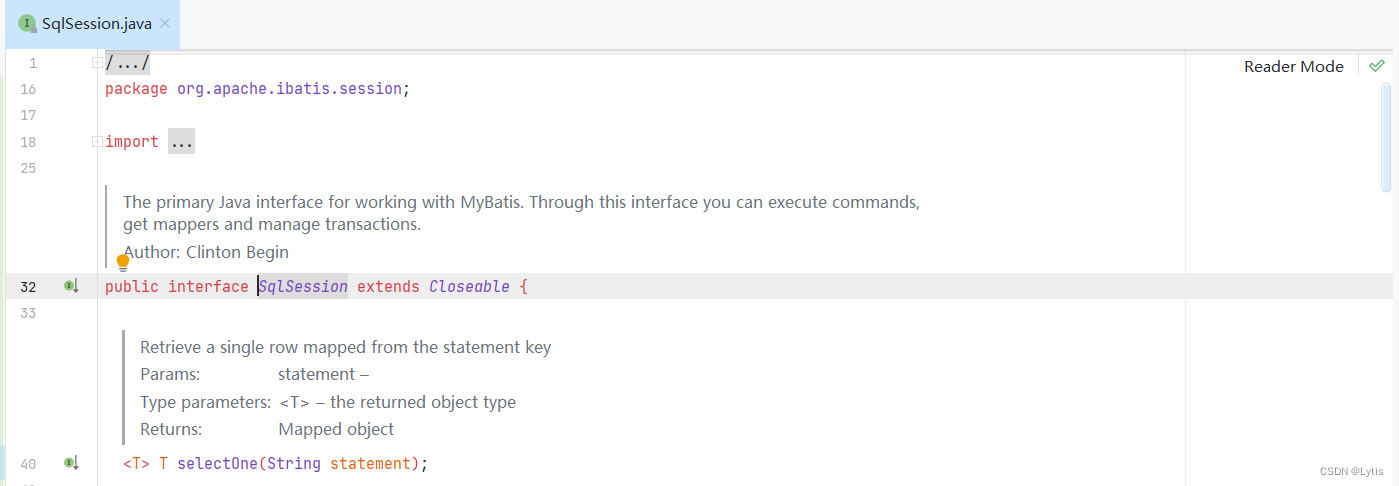The image size is (1399, 486).
Task: Toggle Reader Mode
Action: (1293, 66)
